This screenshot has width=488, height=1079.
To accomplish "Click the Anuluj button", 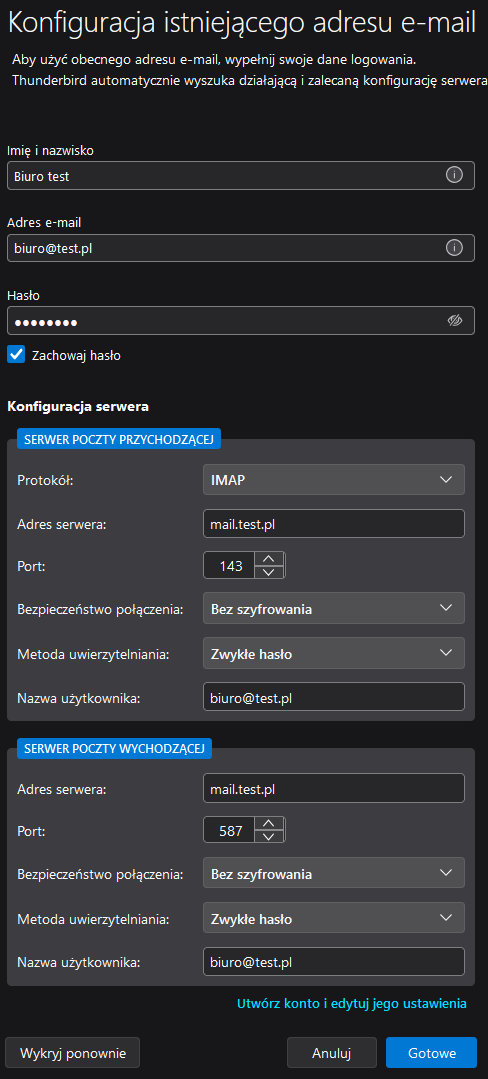I will click(332, 1053).
